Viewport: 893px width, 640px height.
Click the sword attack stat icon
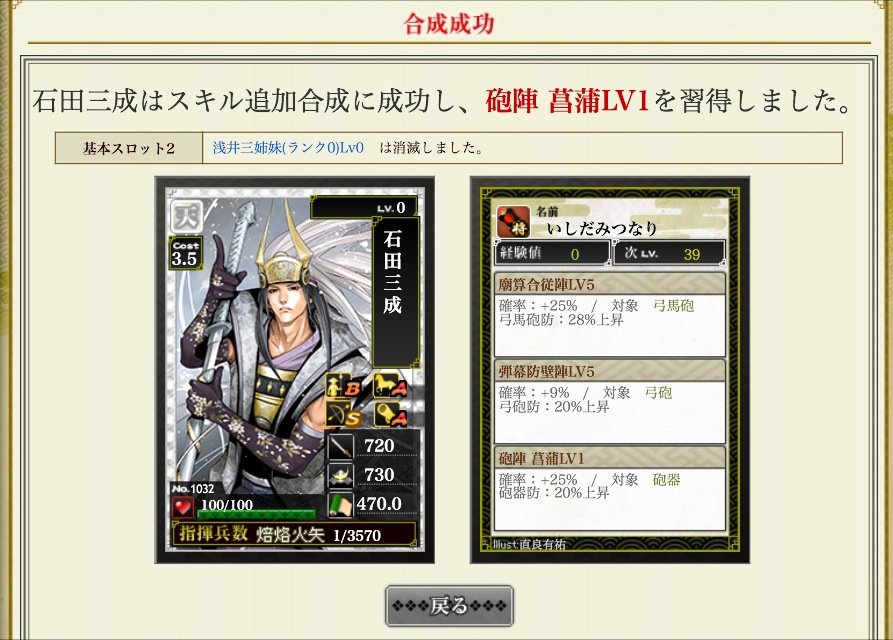[x=341, y=446]
